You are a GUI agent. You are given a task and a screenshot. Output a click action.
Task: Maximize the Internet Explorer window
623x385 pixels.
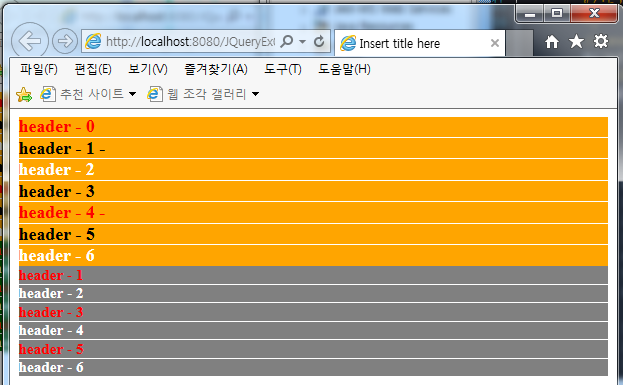pyautogui.click(x=557, y=14)
